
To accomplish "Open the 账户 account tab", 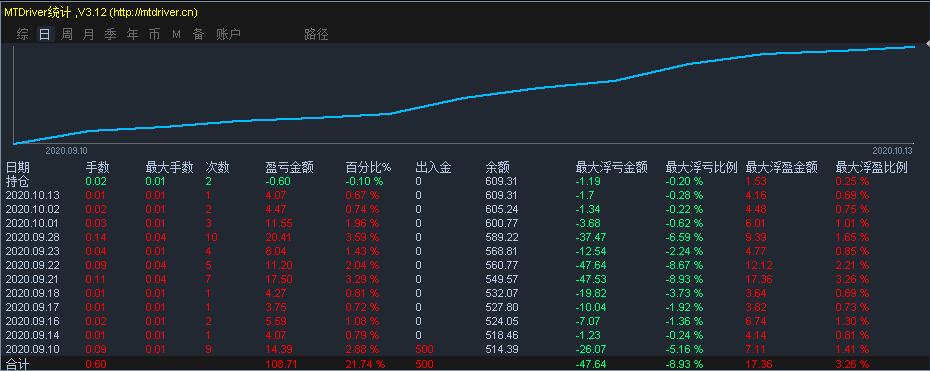I will (x=228, y=34).
